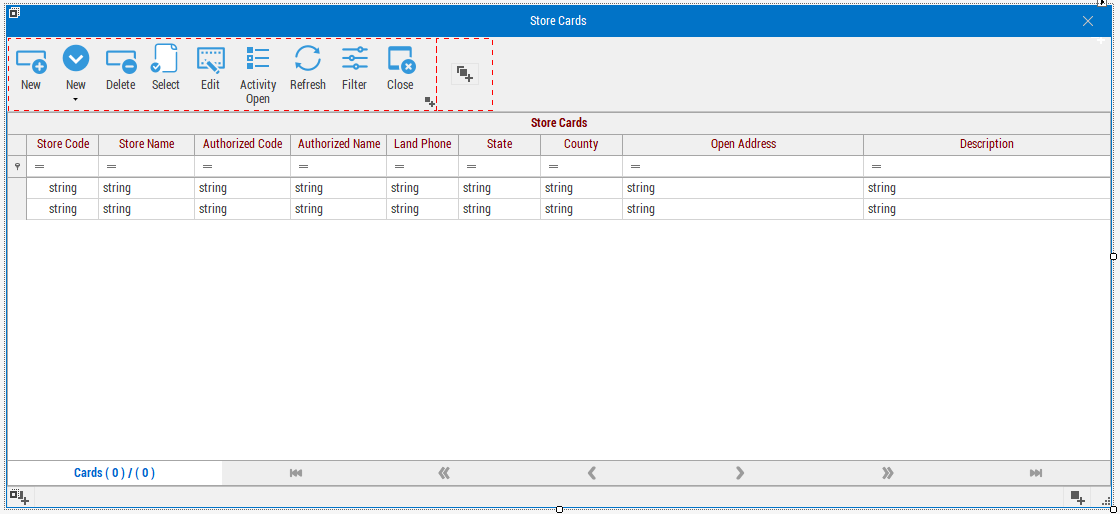Select the second row's Store Name cell

click(146, 209)
